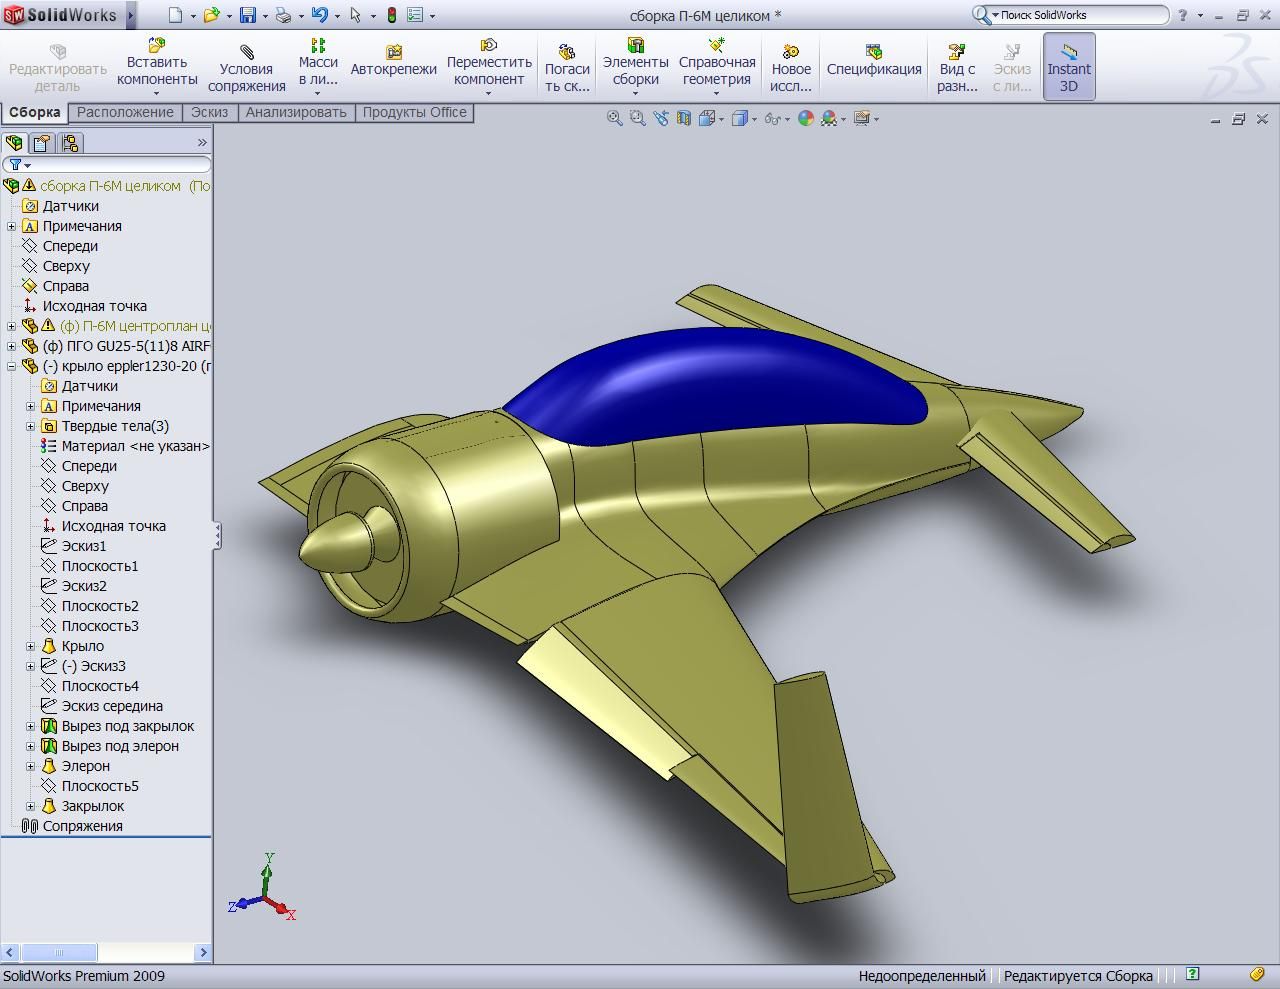Image resolution: width=1280 pixels, height=989 pixels.
Task: Switch to the Эскиз tab
Action: click(x=209, y=112)
